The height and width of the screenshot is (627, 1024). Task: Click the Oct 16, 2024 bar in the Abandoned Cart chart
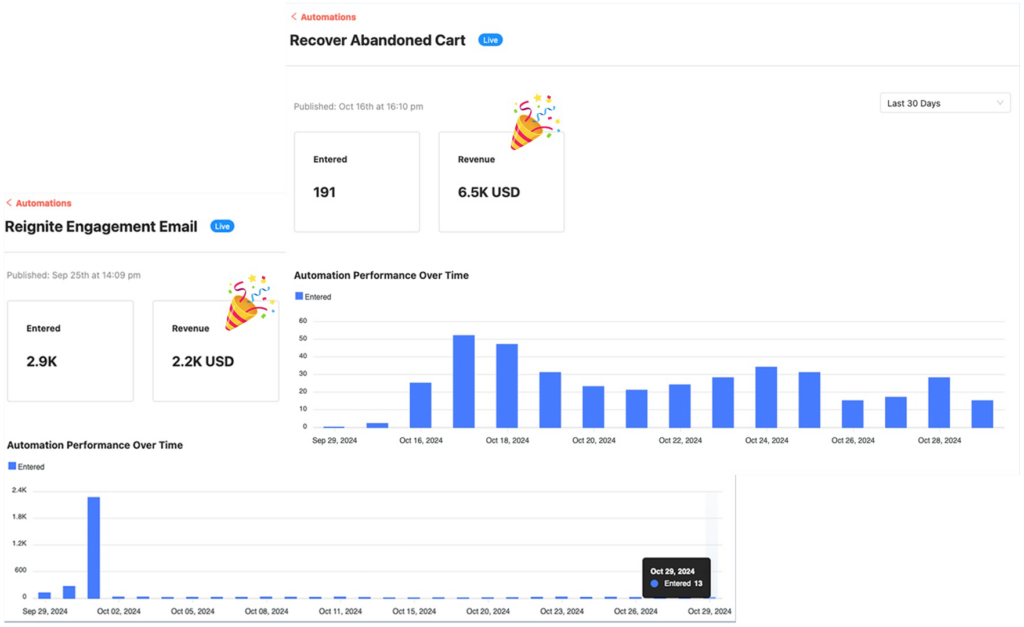click(x=421, y=404)
